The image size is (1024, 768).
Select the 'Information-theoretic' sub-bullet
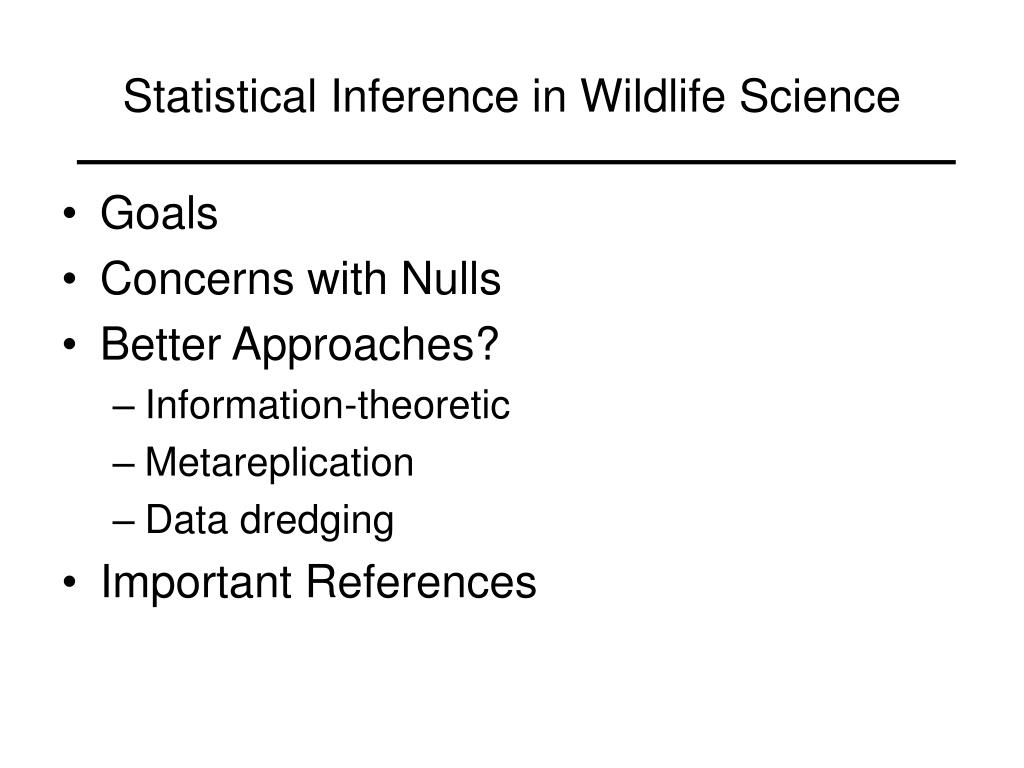click(327, 404)
